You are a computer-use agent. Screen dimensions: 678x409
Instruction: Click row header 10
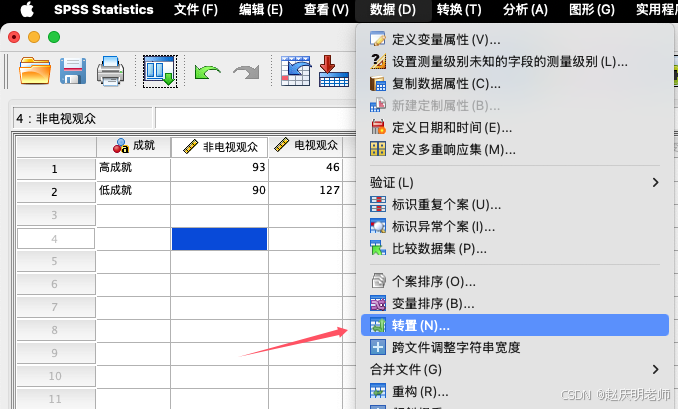(x=56, y=376)
